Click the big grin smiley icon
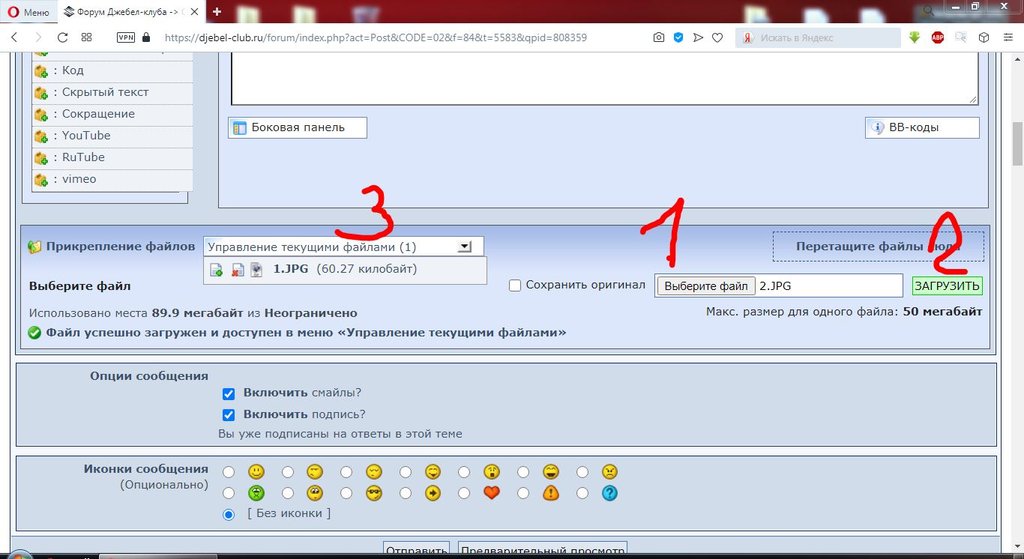 point(551,471)
